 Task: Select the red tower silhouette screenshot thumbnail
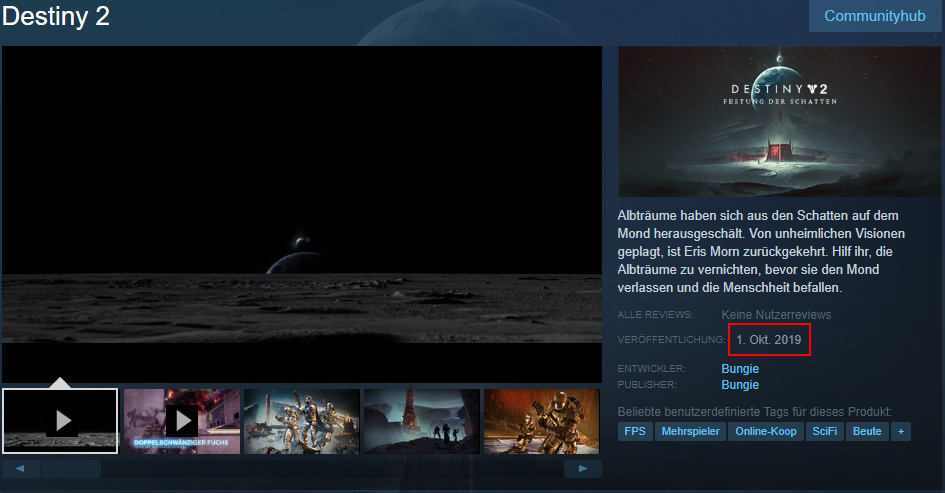click(x=422, y=421)
